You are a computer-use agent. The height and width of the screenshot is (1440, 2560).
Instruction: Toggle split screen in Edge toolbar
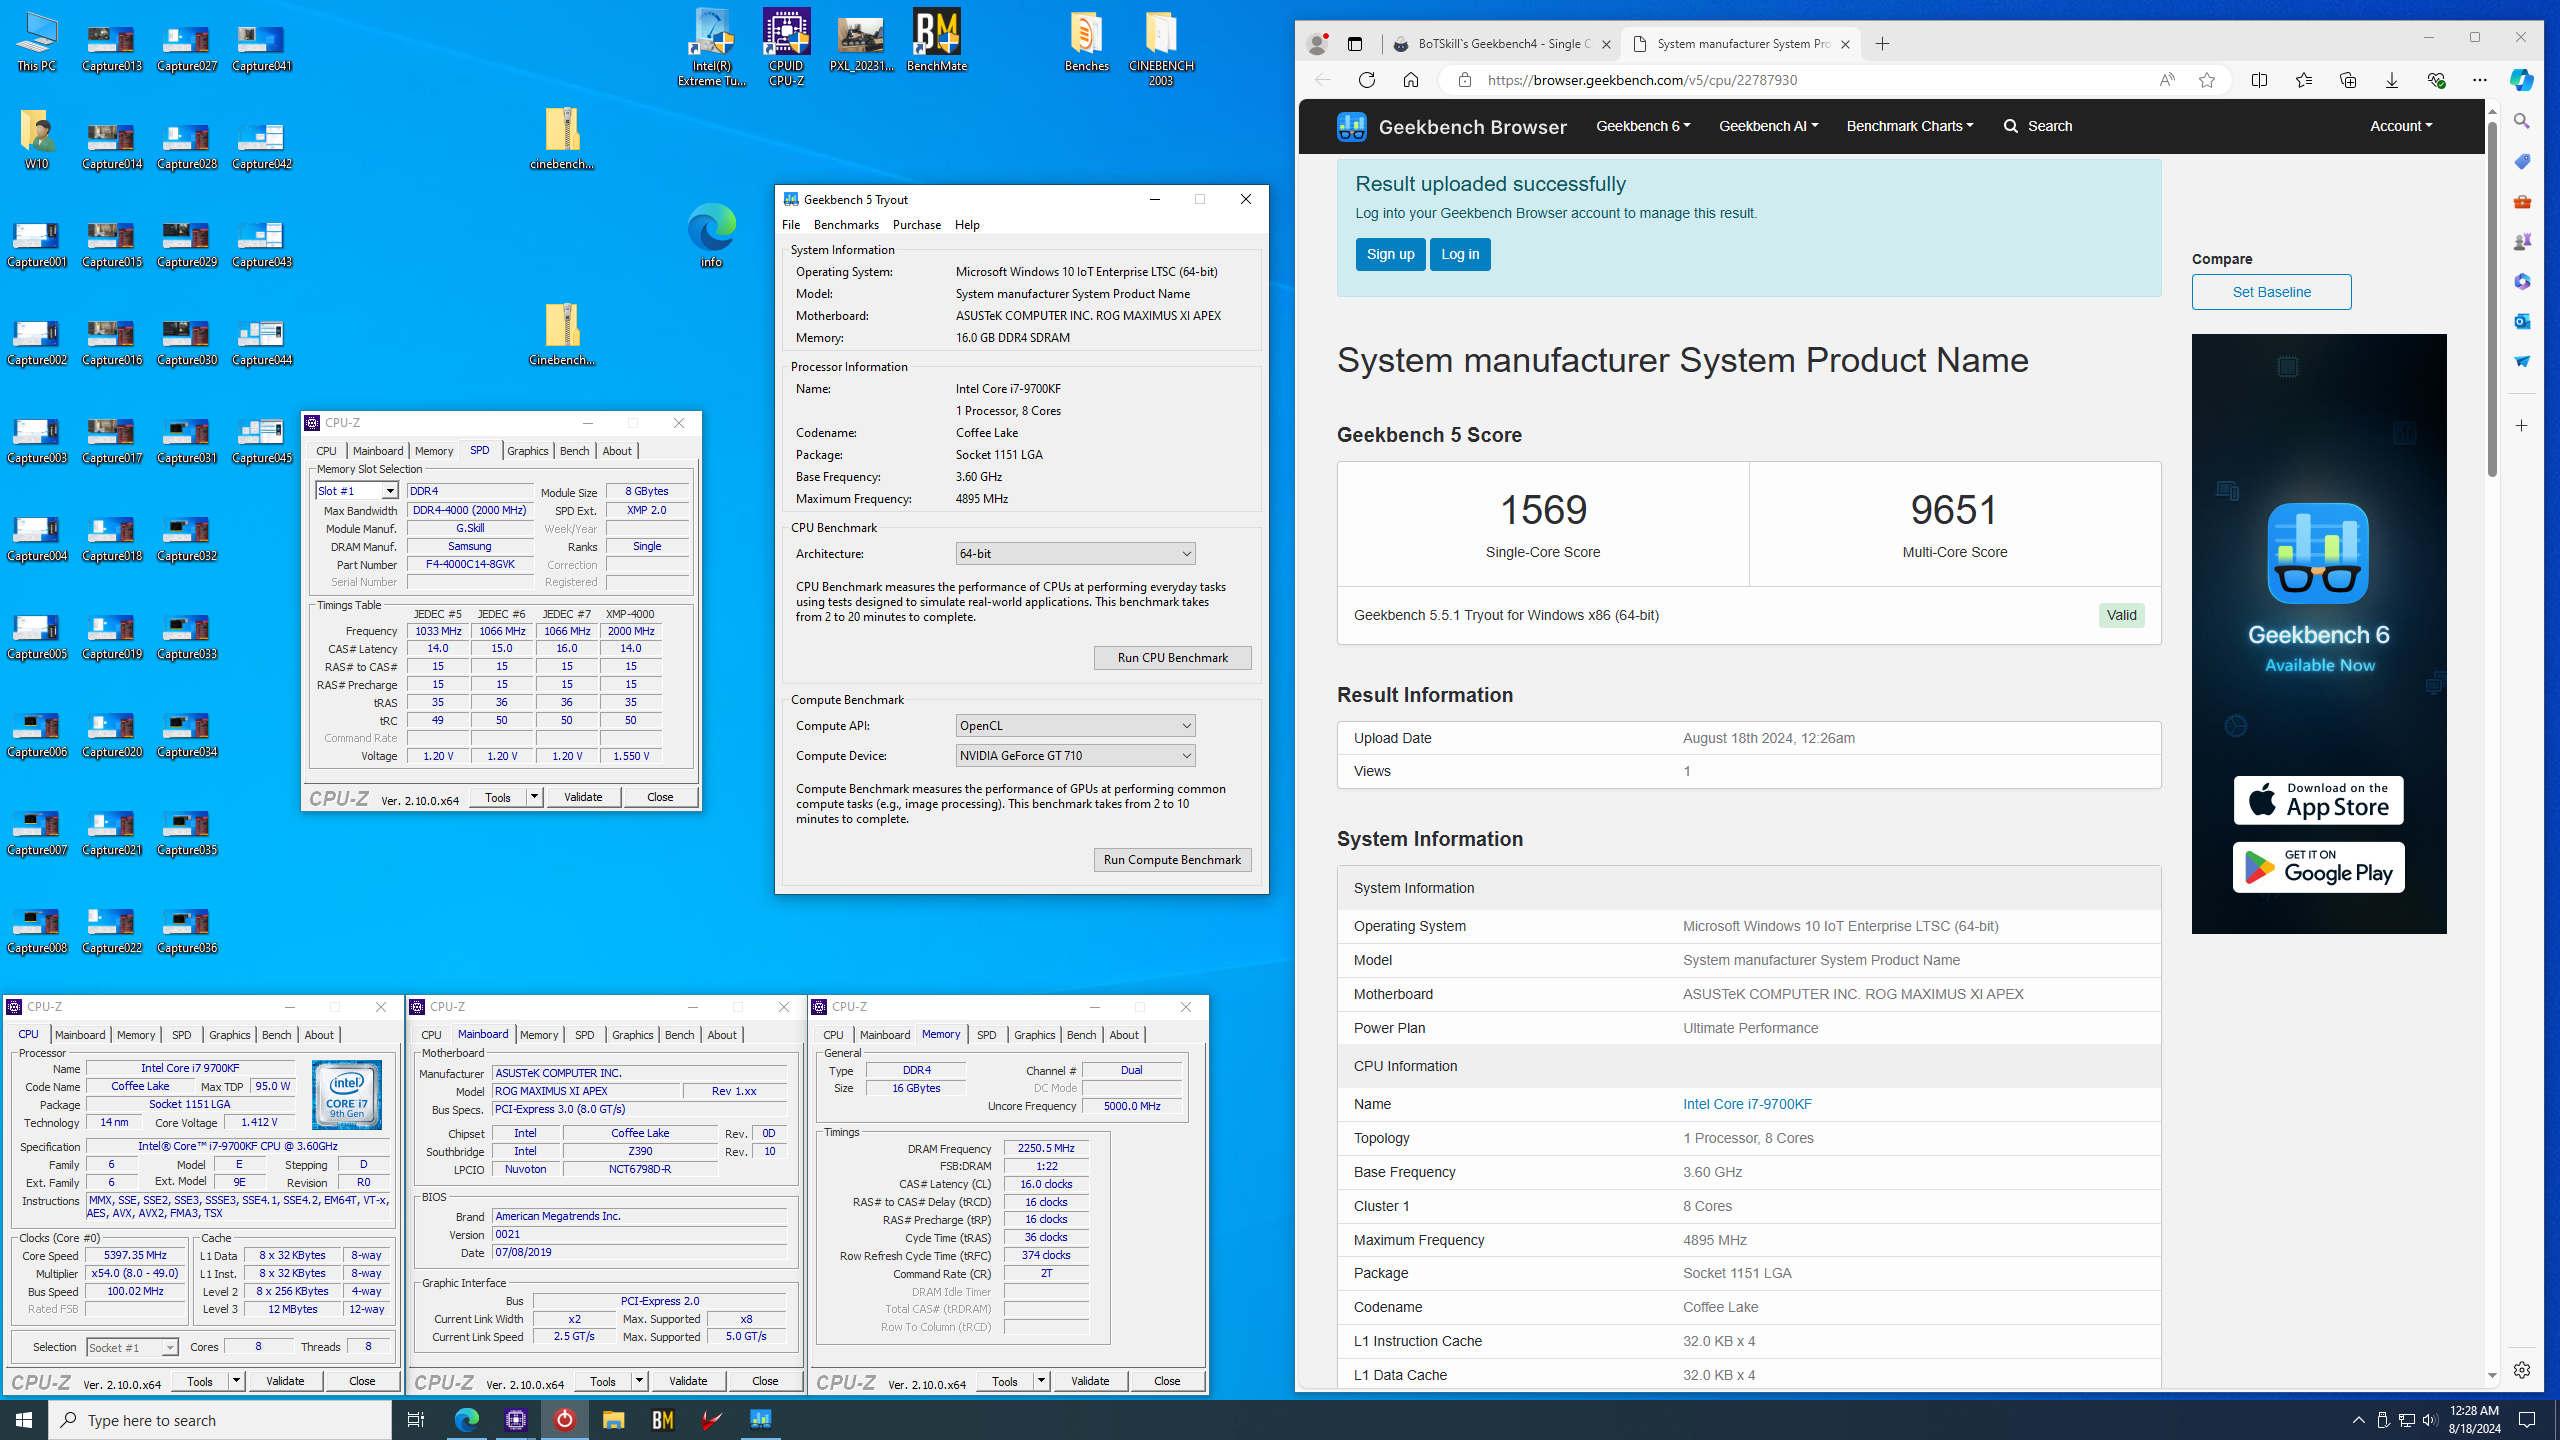(2259, 80)
